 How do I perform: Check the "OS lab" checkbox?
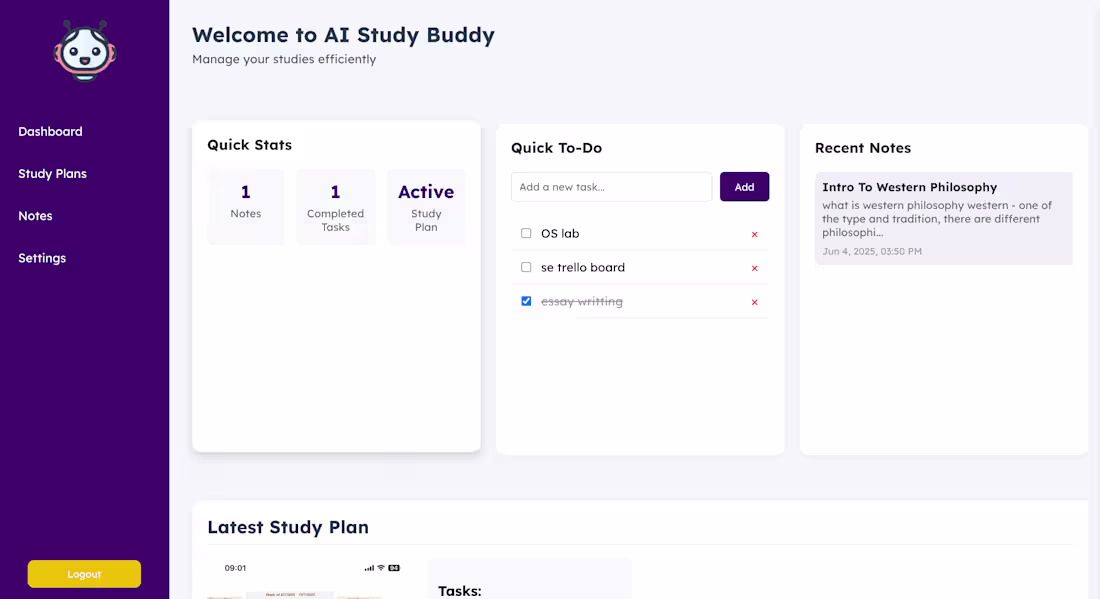[x=526, y=233]
